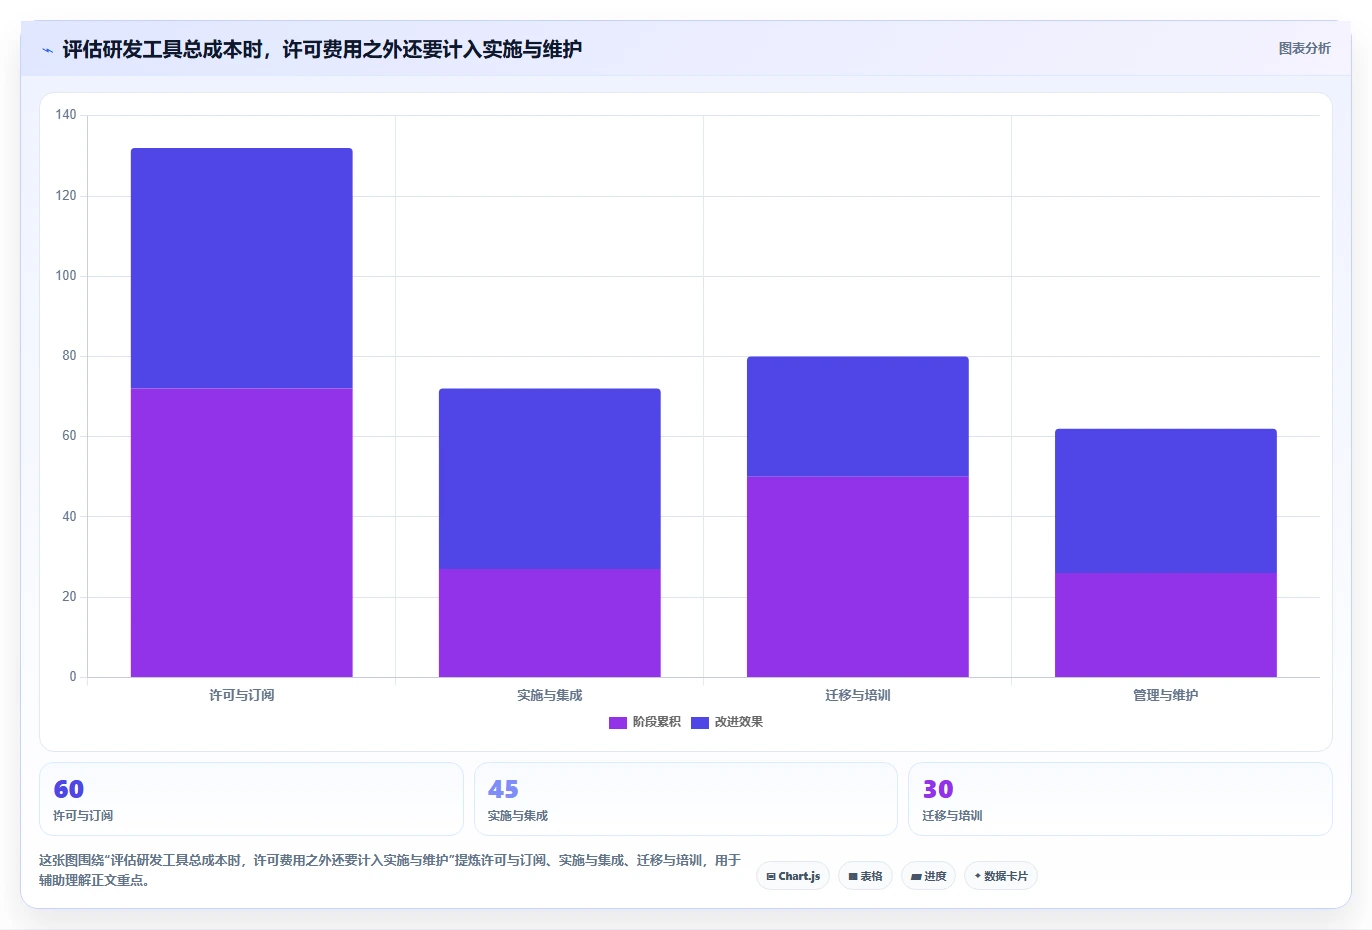
Task: Click the 40 y-axis tick label
Action: click(69, 517)
